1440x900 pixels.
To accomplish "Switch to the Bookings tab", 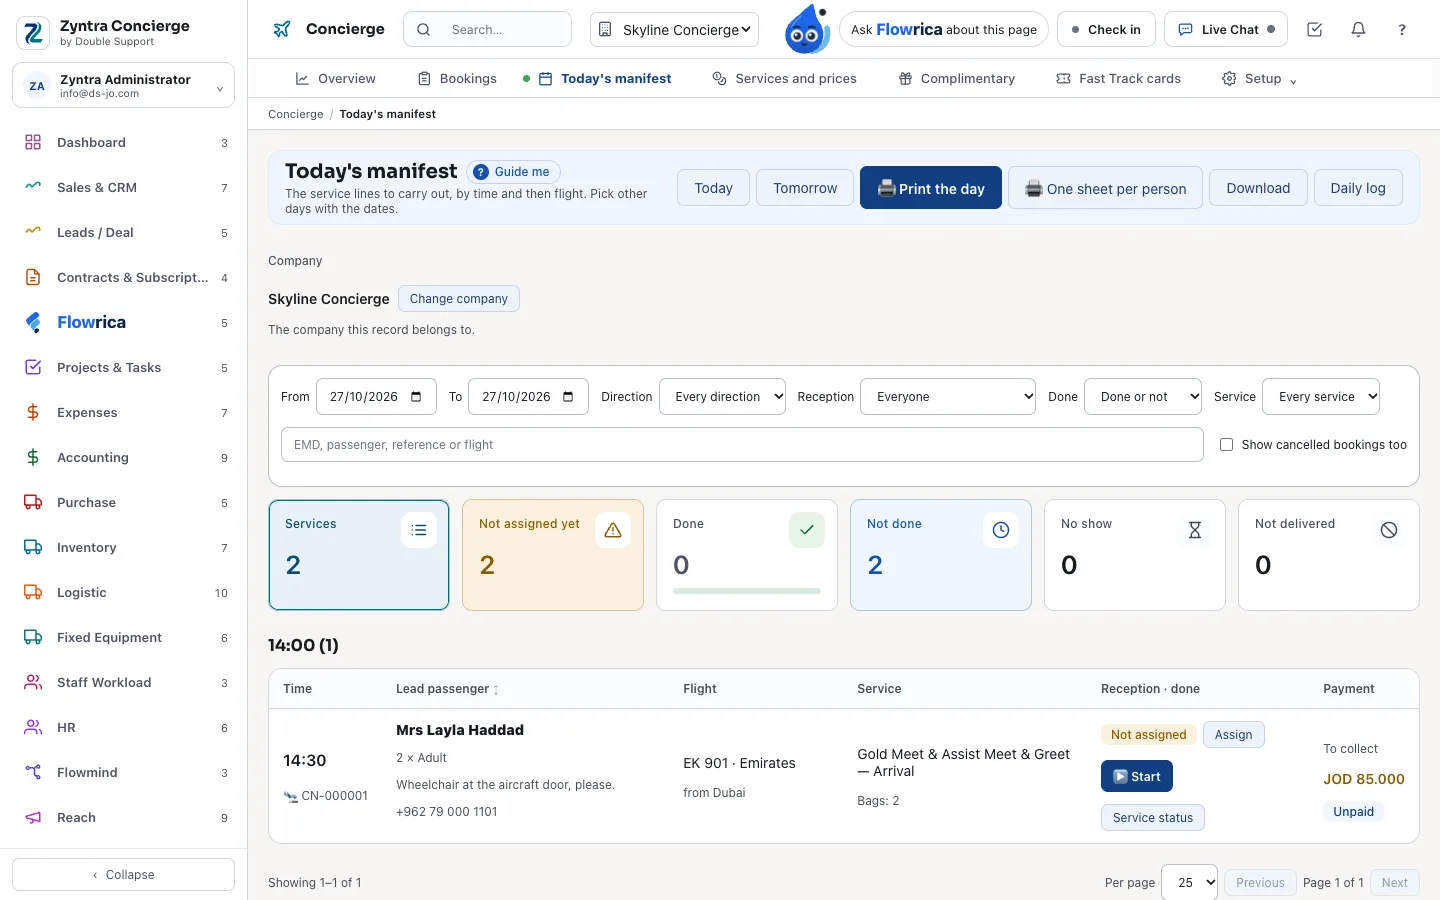I will (457, 78).
